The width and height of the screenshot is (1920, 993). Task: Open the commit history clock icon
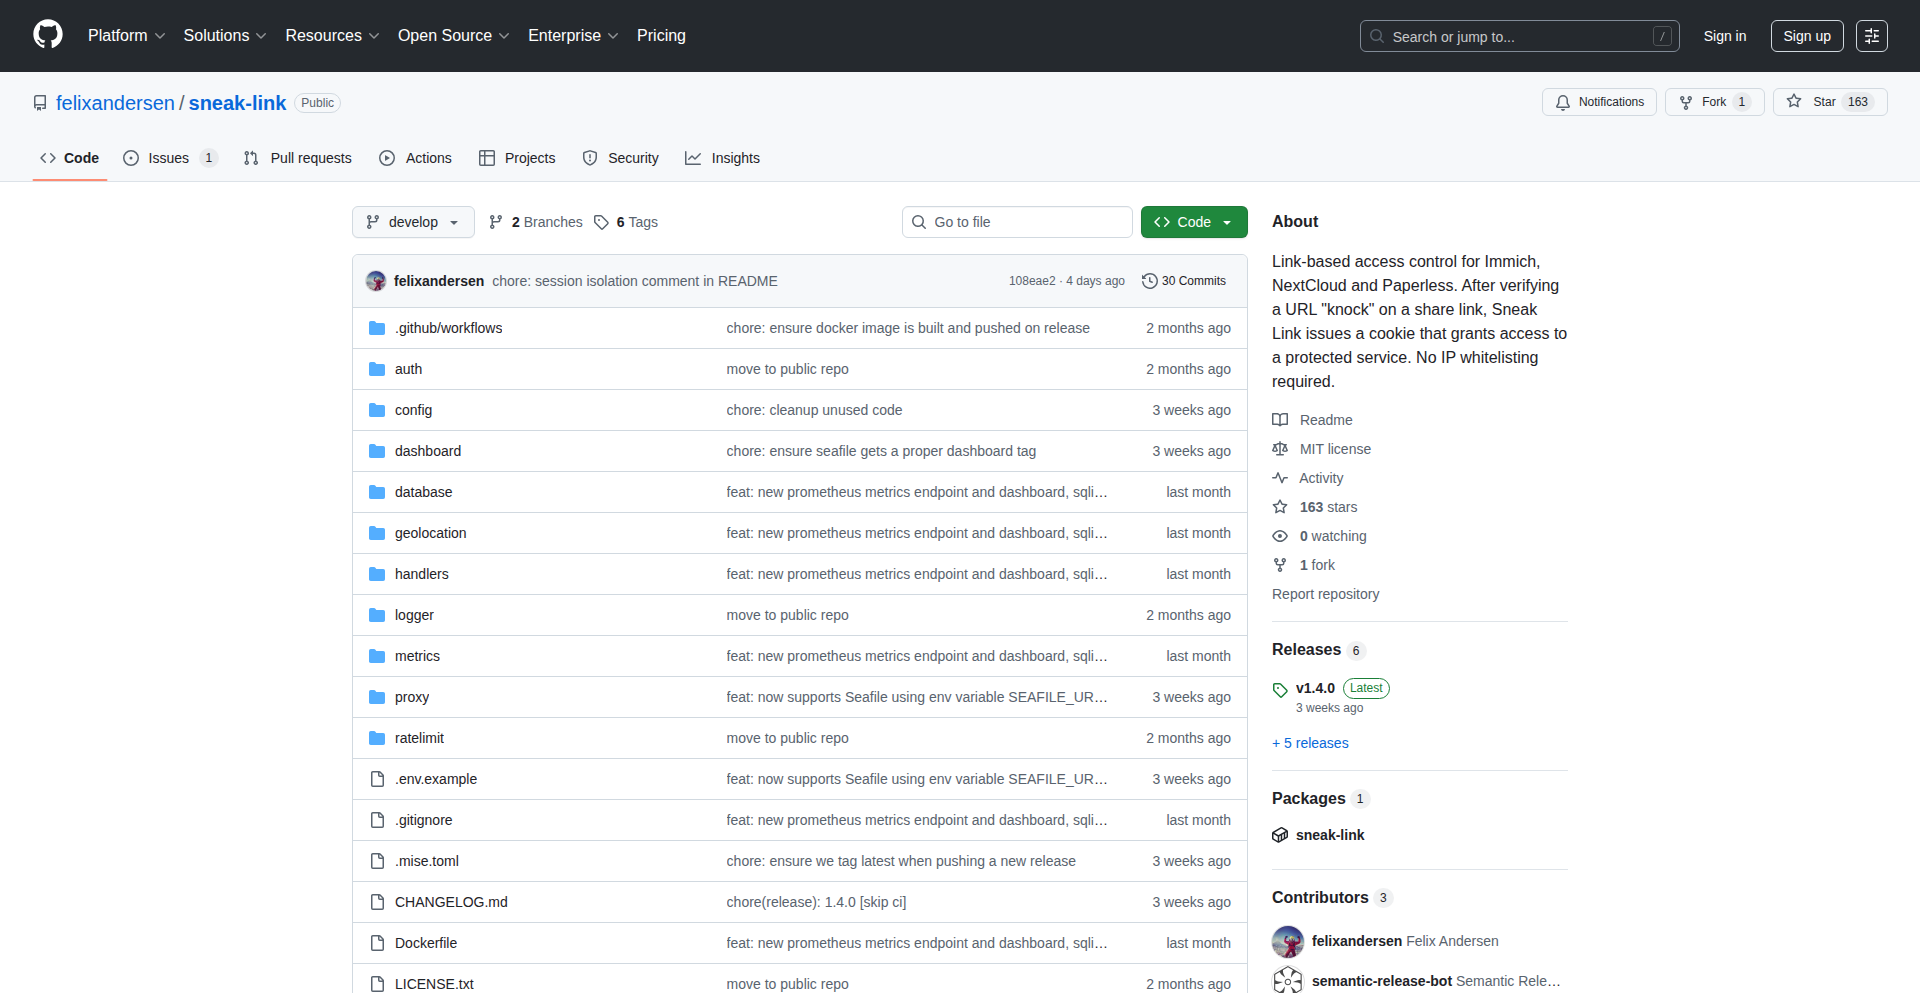click(1150, 281)
